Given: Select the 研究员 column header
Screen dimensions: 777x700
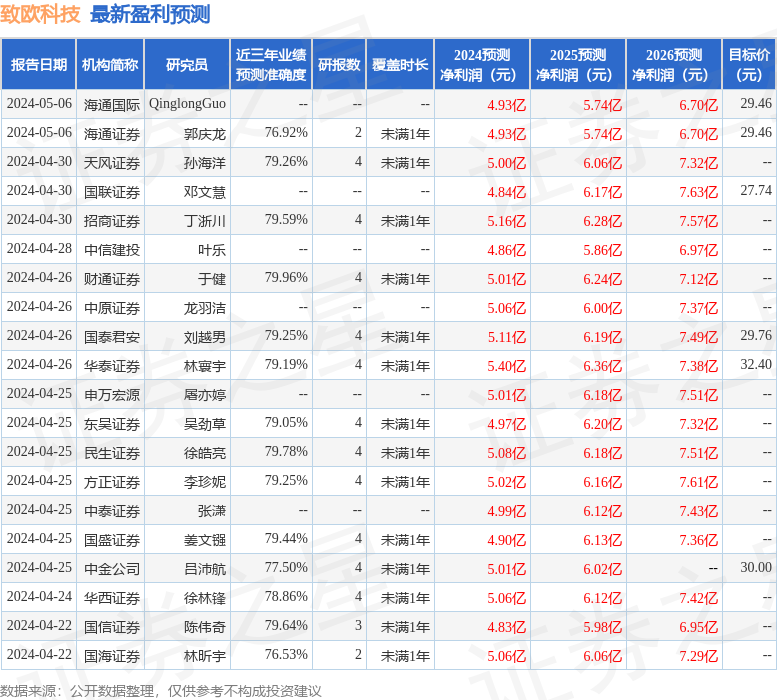Looking at the screenshot, I should pos(187,64).
